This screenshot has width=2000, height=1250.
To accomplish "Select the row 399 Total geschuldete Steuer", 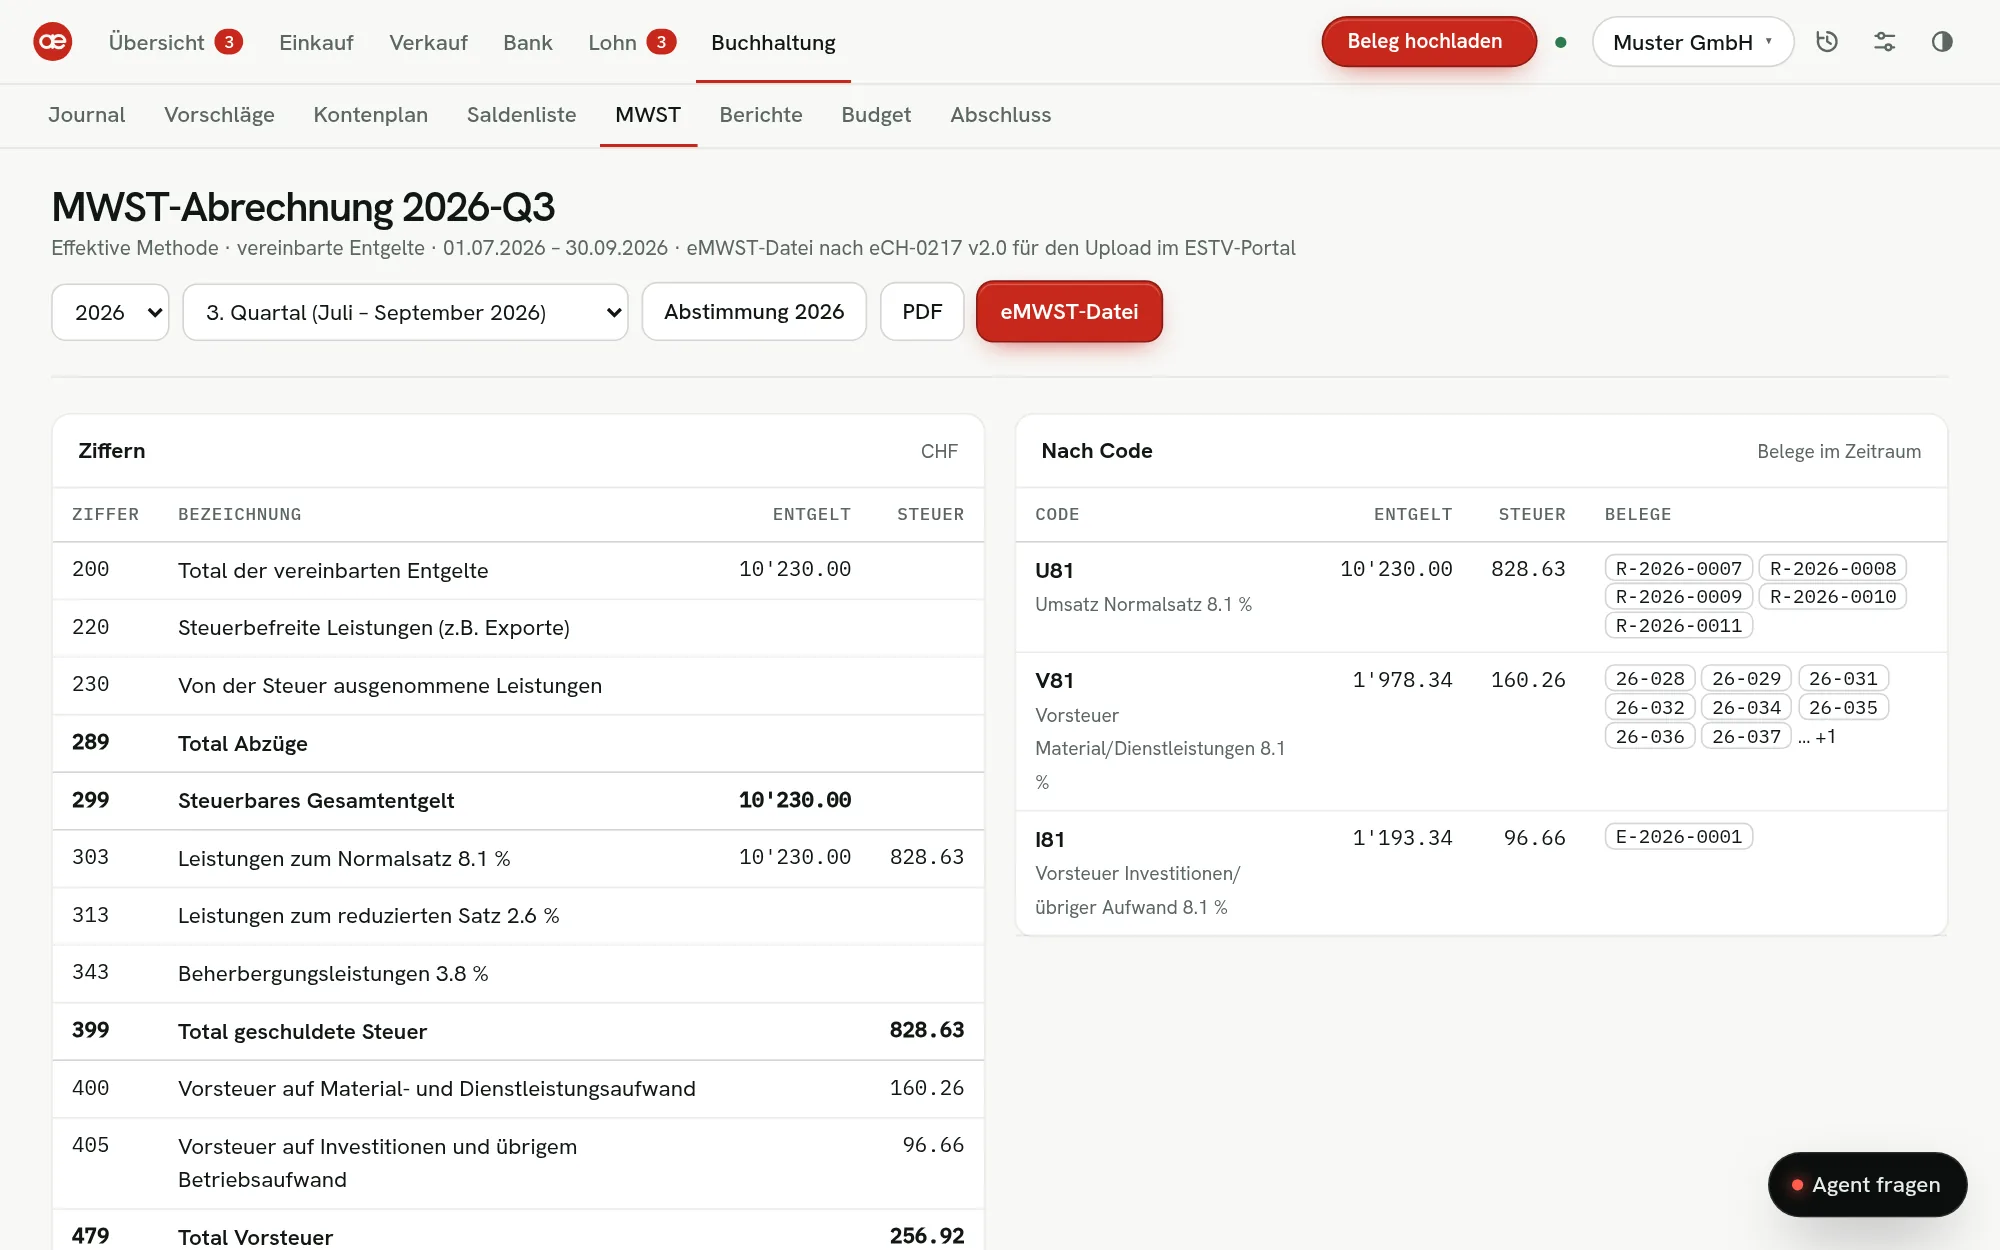I will [x=518, y=1031].
